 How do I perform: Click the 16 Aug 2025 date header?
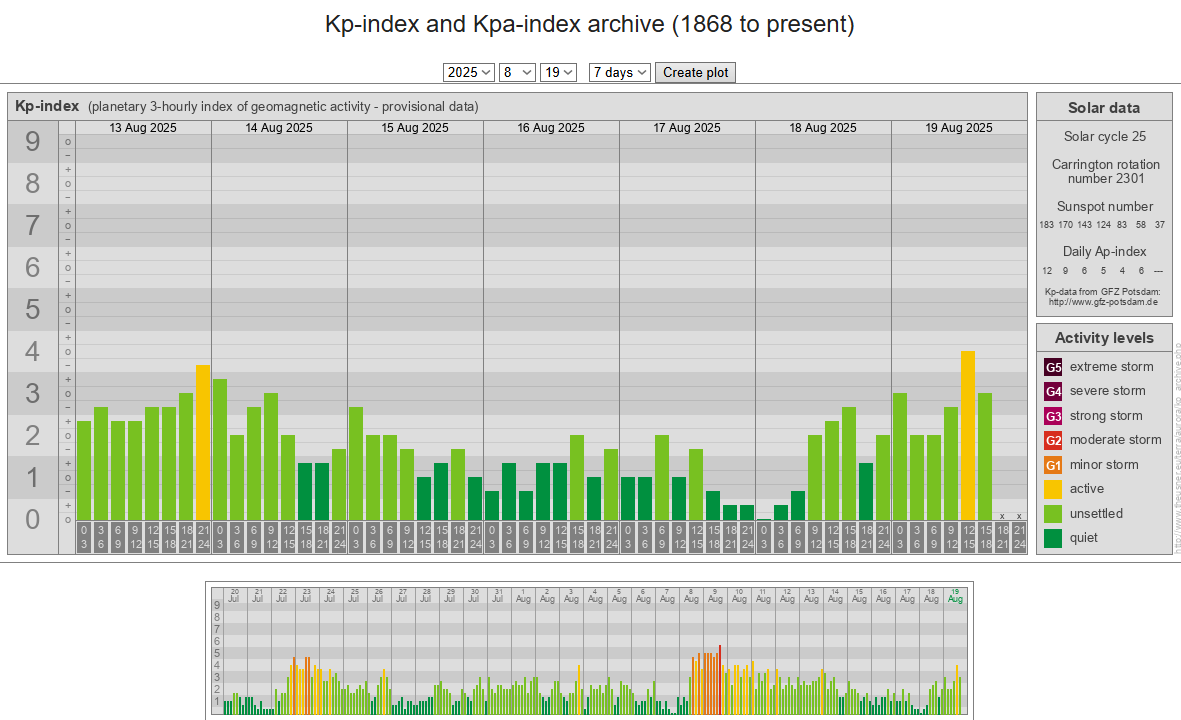551,128
